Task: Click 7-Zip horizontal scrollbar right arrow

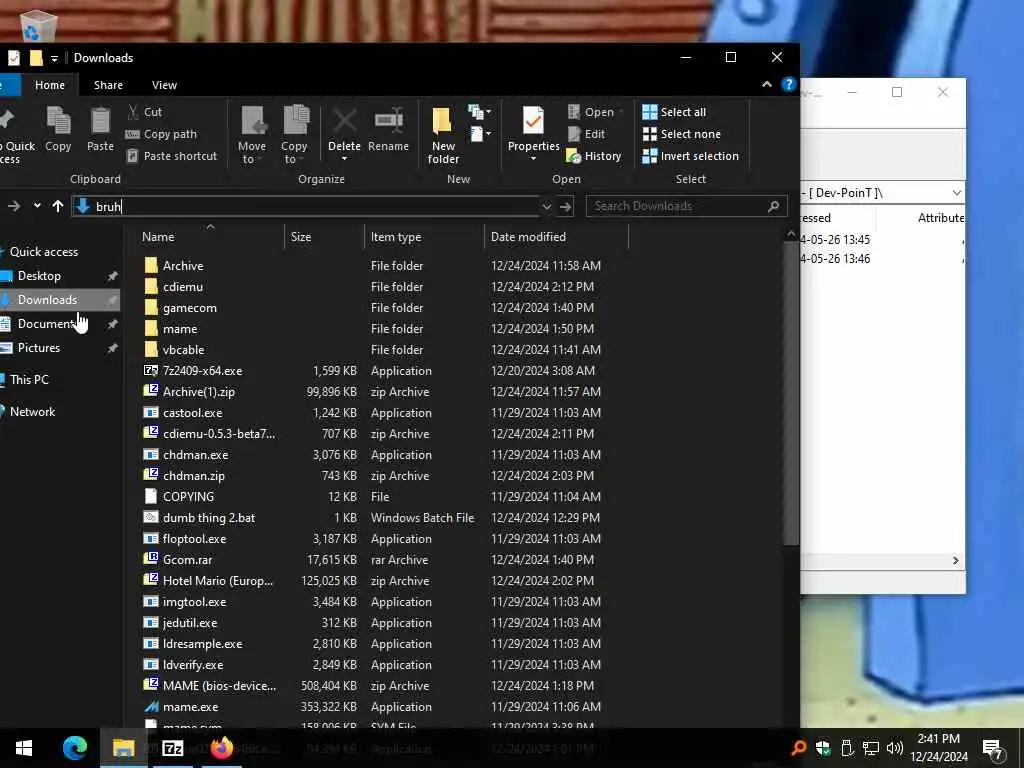Action: [955, 561]
